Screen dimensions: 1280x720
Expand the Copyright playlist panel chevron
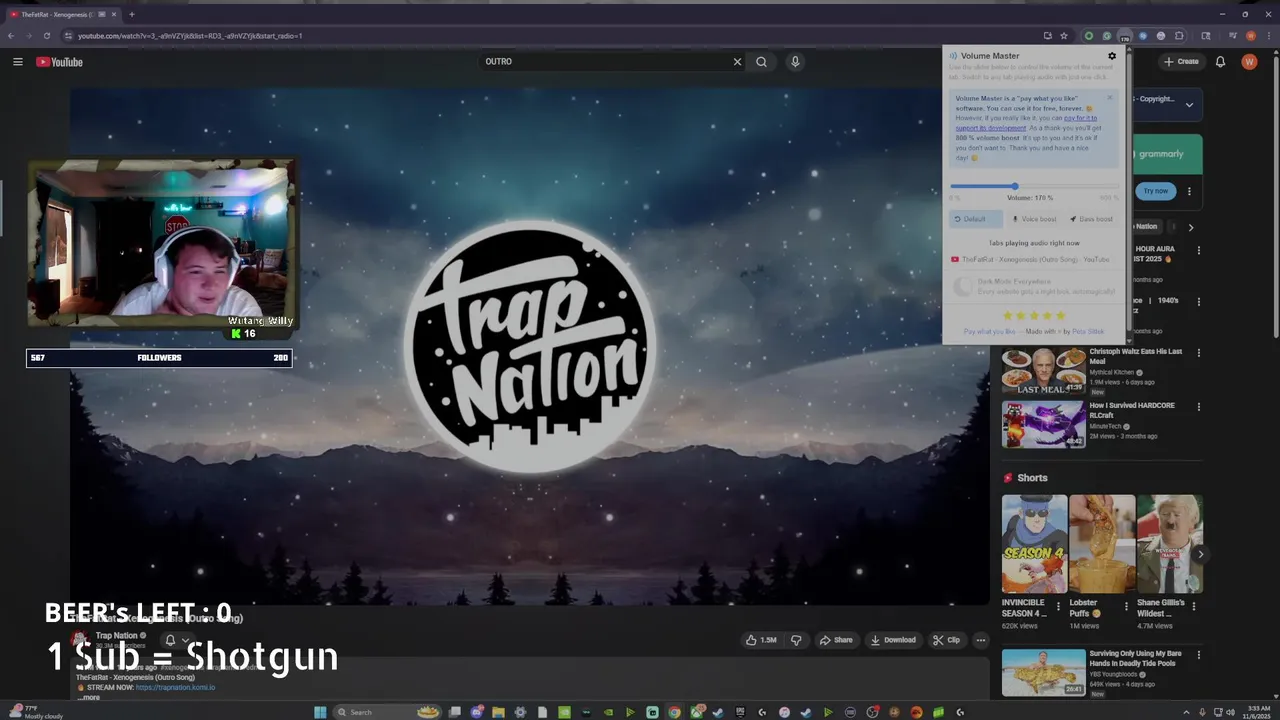click(x=1189, y=104)
